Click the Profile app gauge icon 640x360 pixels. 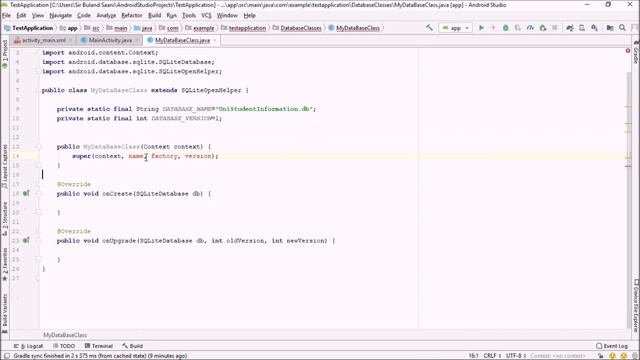point(530,28)
